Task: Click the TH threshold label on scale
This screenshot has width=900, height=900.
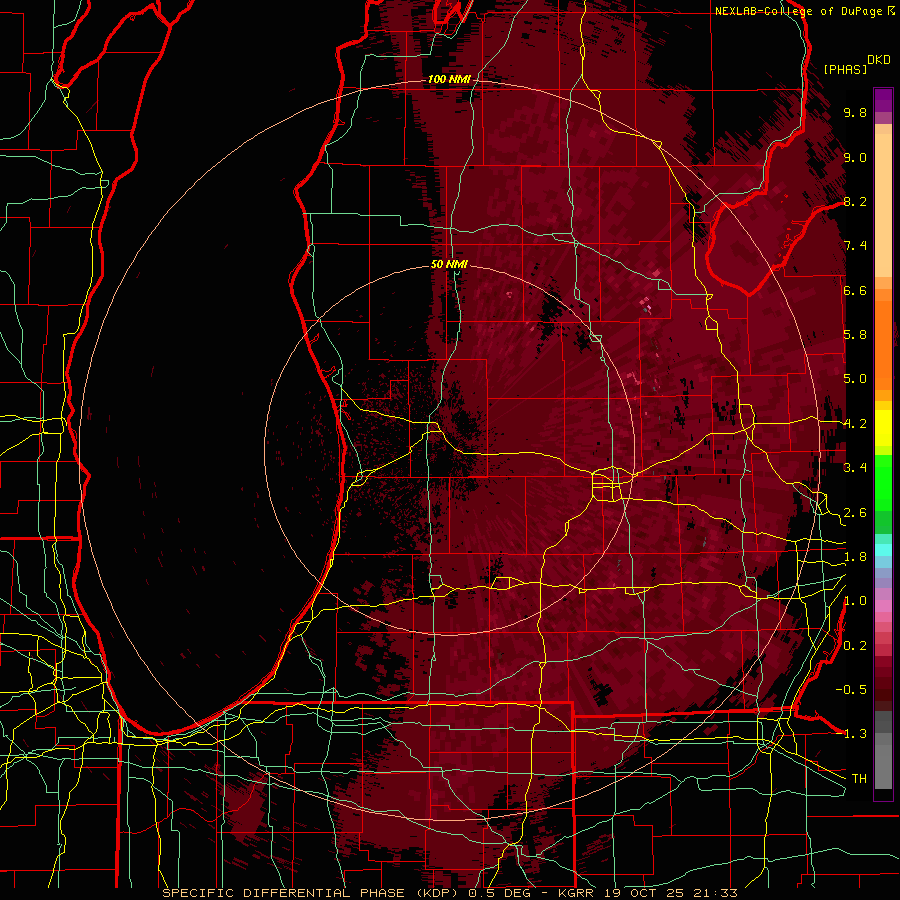Action: click(x=859, y=779)
